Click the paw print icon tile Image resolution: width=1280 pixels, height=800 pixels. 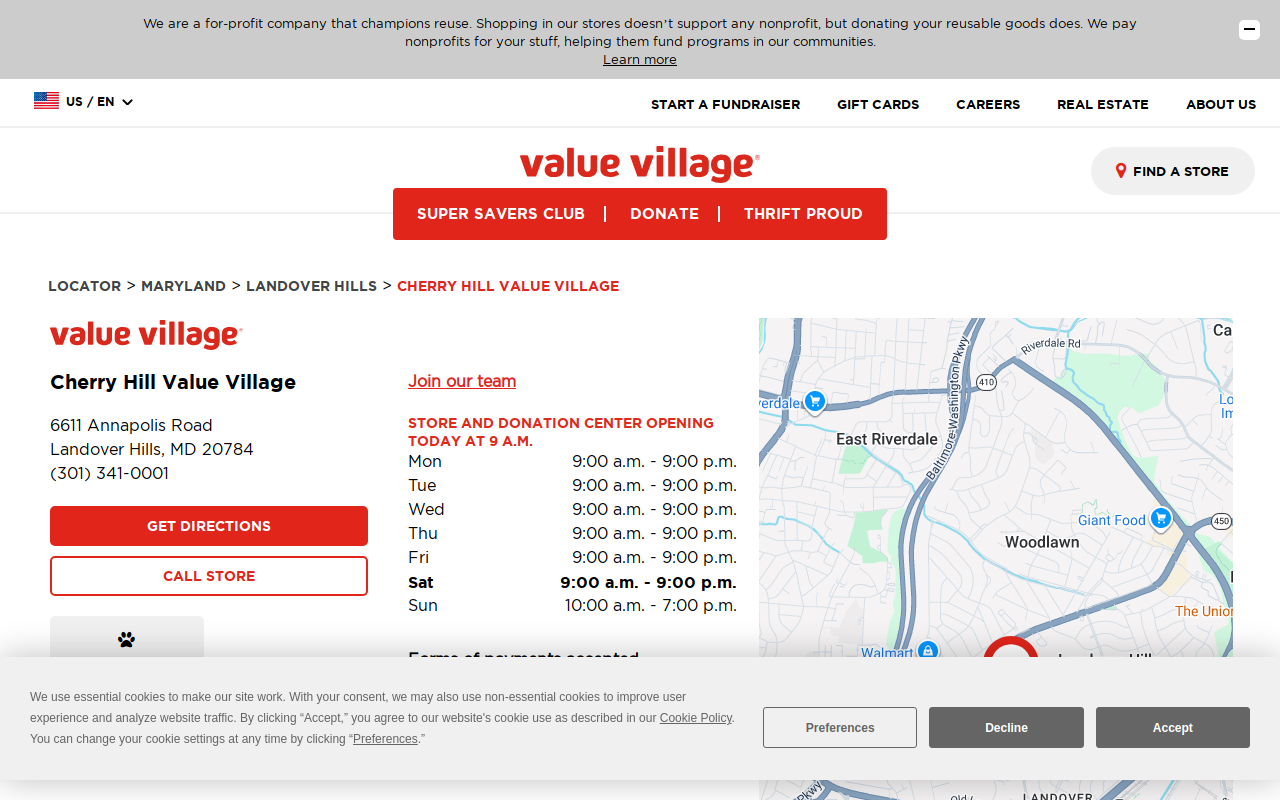127,638
